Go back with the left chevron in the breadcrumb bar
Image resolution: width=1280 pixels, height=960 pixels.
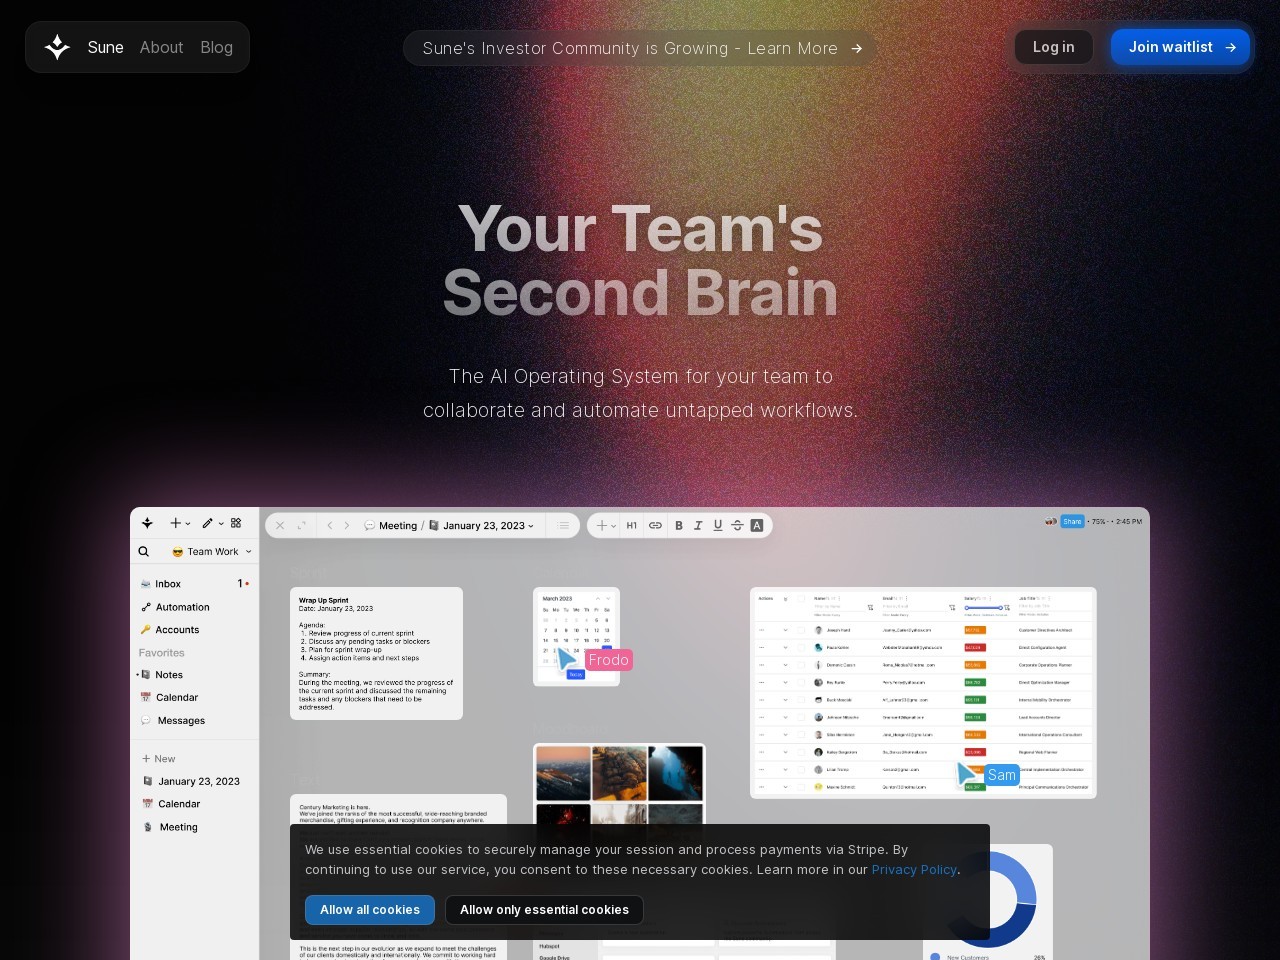330,525
